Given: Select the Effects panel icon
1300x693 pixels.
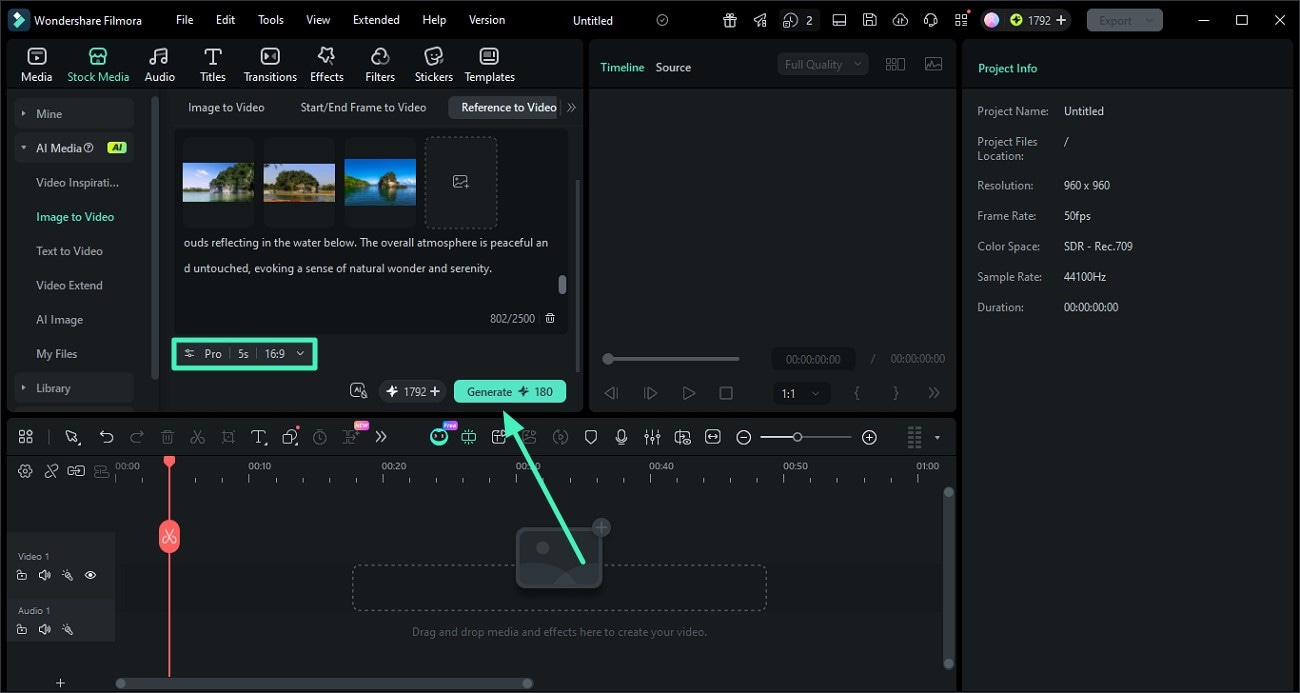Looking at the screenshot, I should pyautogui.click(x=326, y=62).
